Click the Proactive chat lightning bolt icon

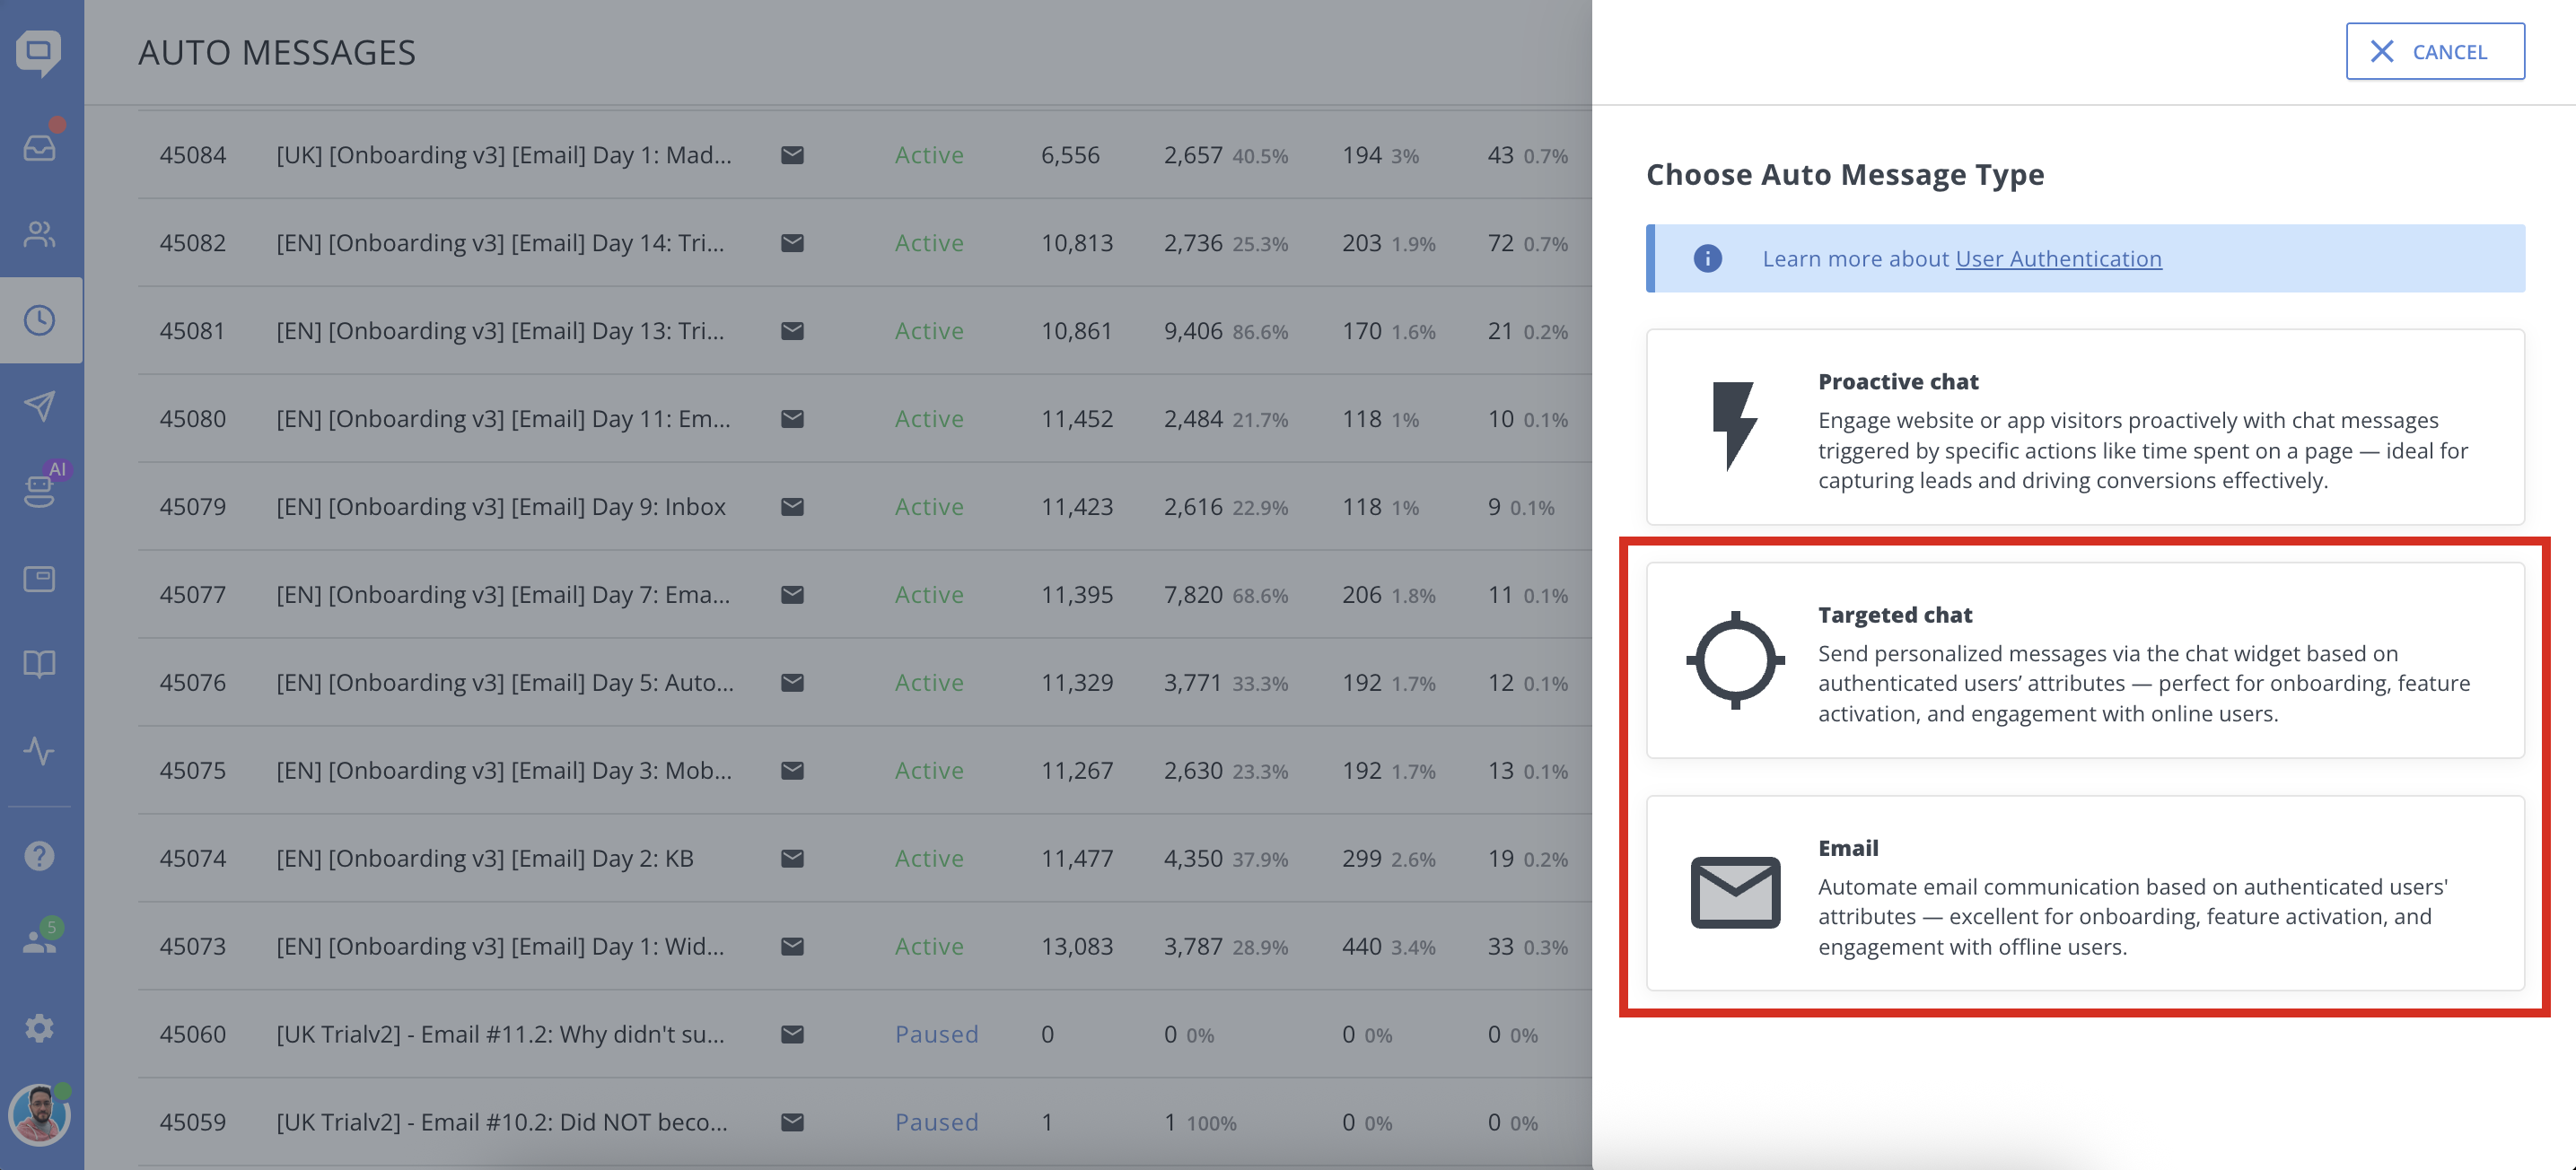1734,426
